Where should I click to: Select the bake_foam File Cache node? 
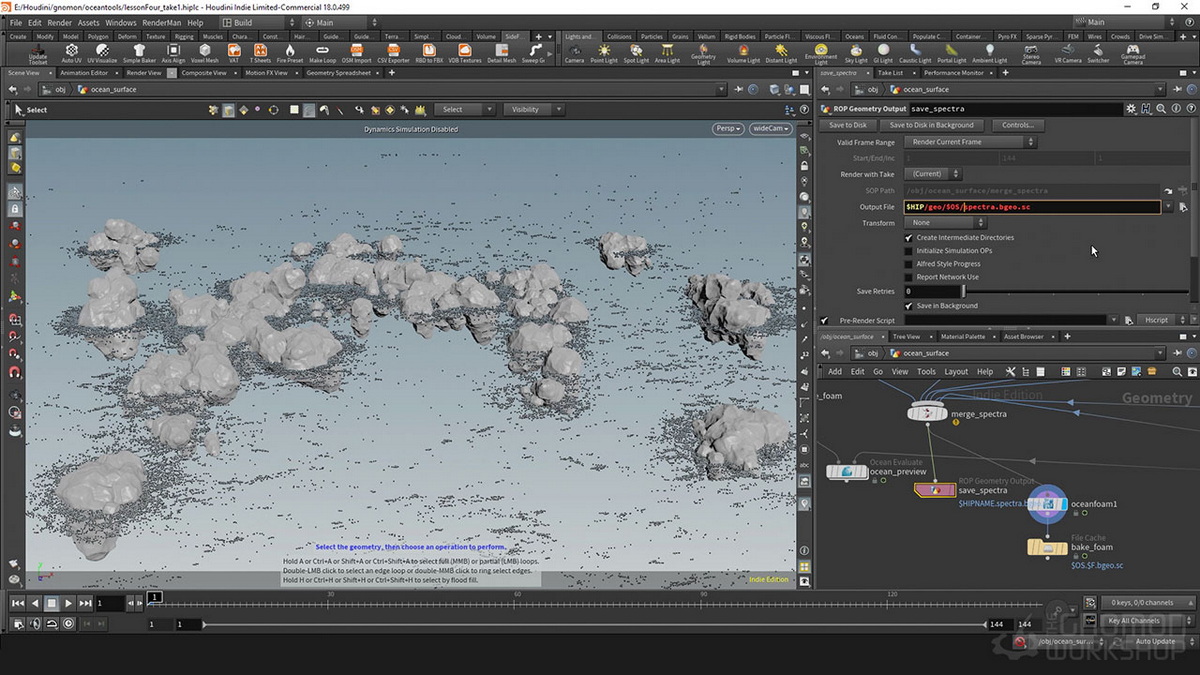coord(1048,547)
